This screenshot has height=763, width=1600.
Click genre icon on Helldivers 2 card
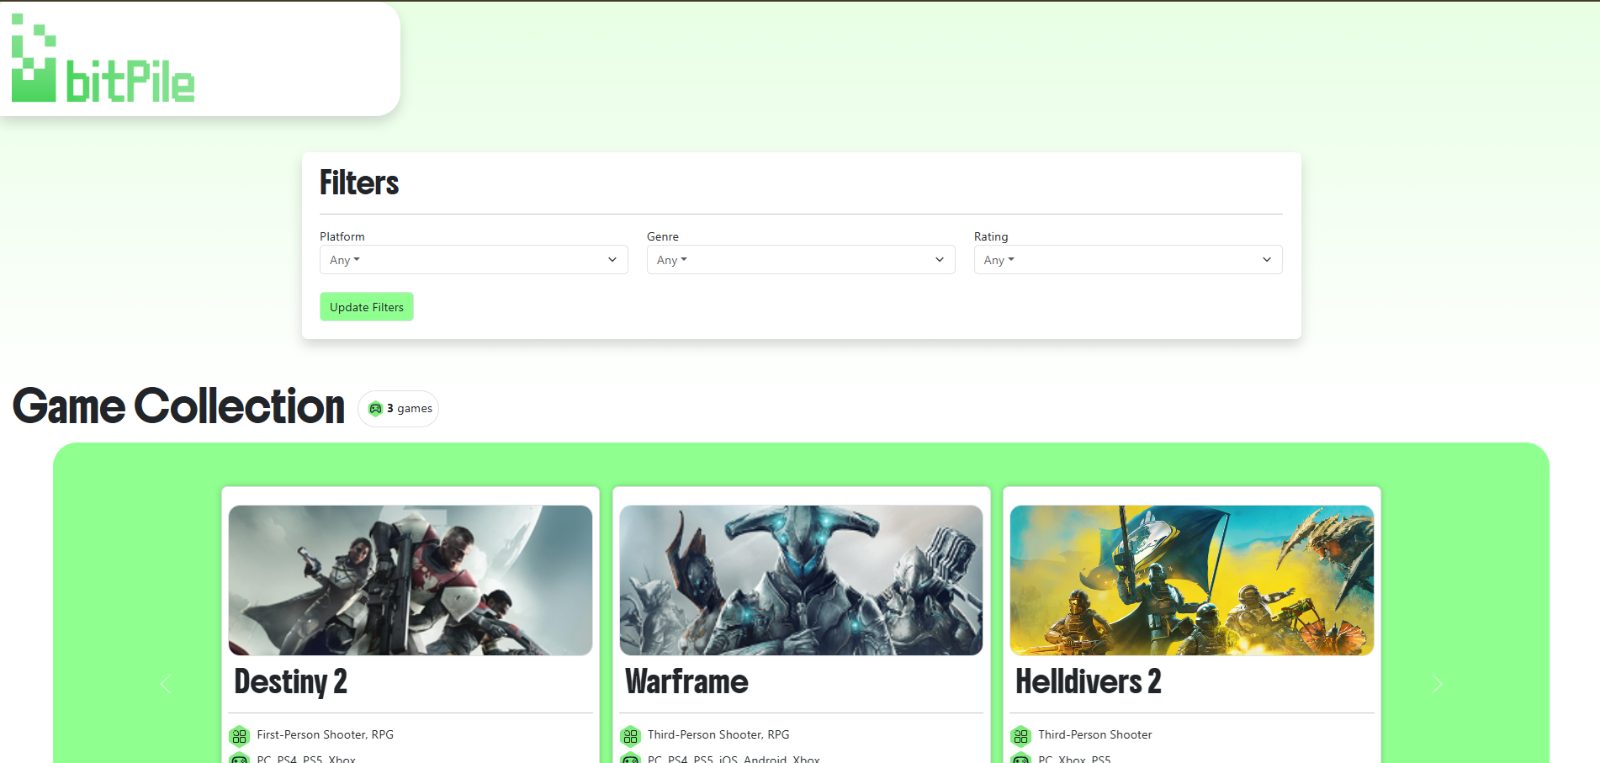(1020, 736)
